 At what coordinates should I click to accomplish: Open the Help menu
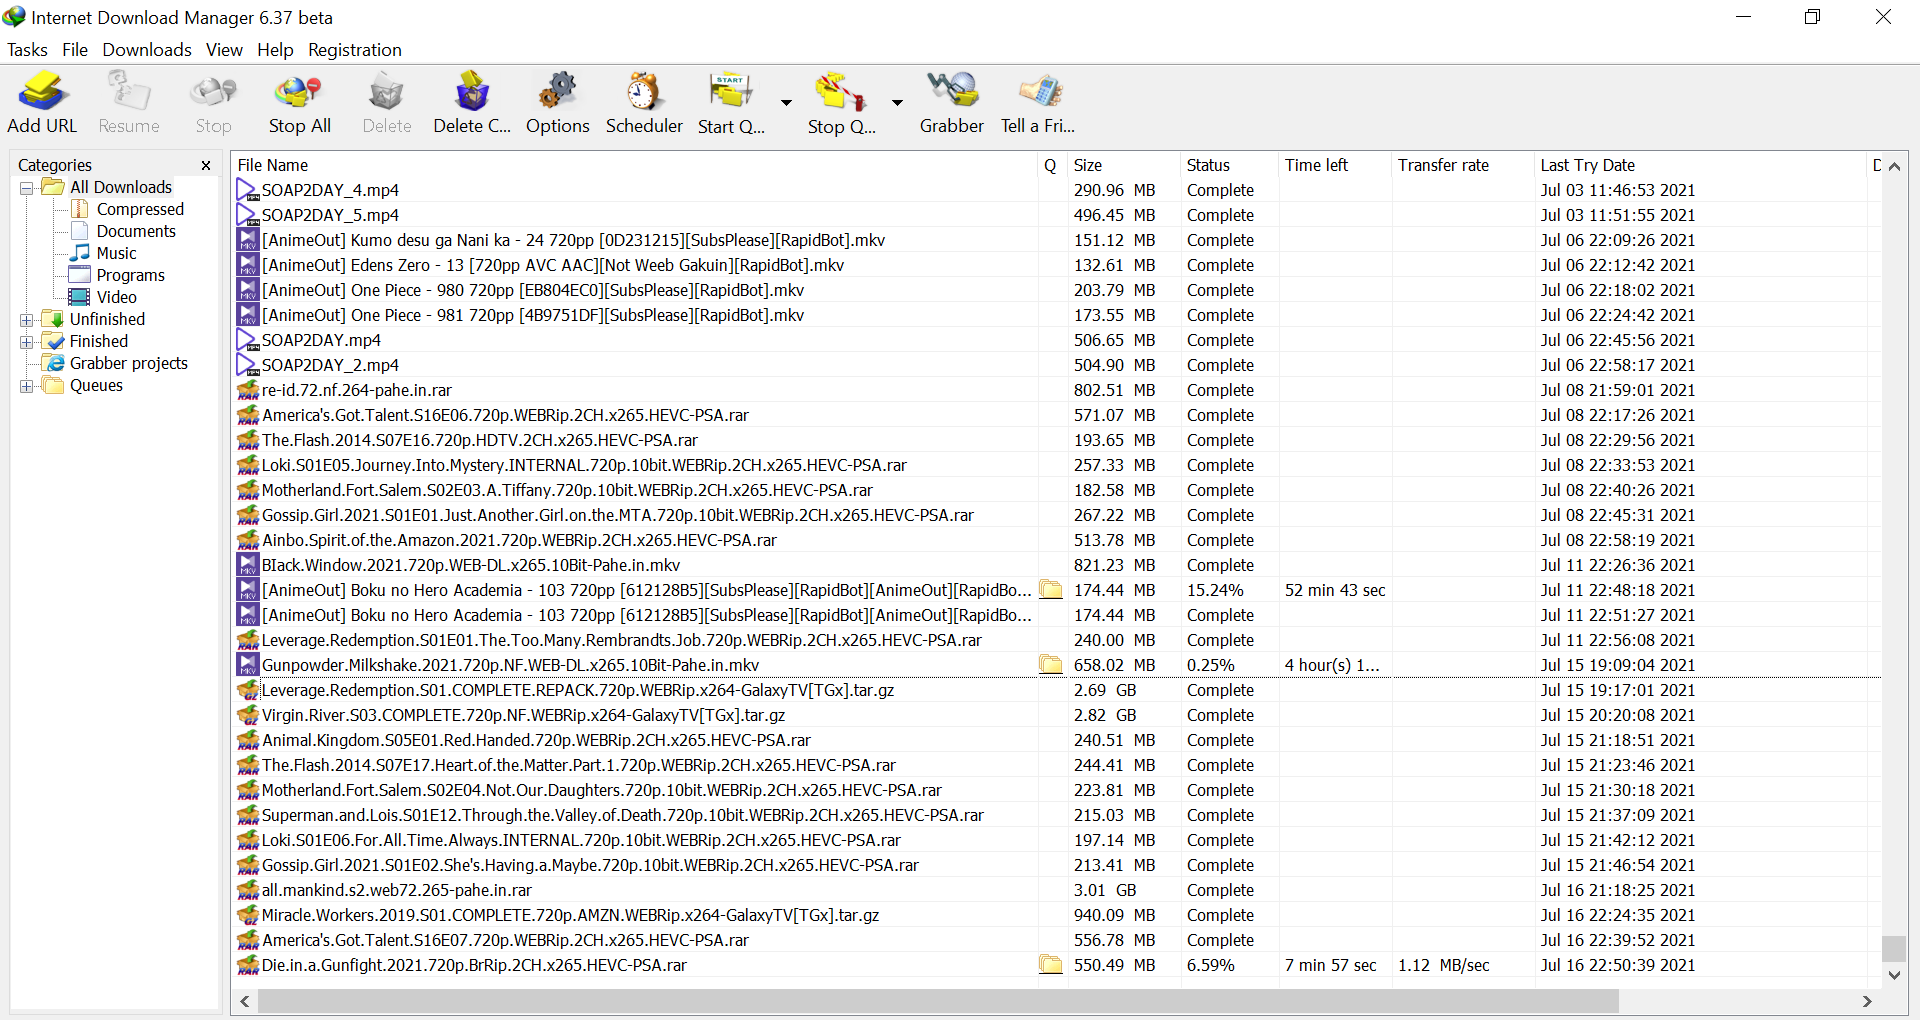pyautogui.click(x=275, y=50)
